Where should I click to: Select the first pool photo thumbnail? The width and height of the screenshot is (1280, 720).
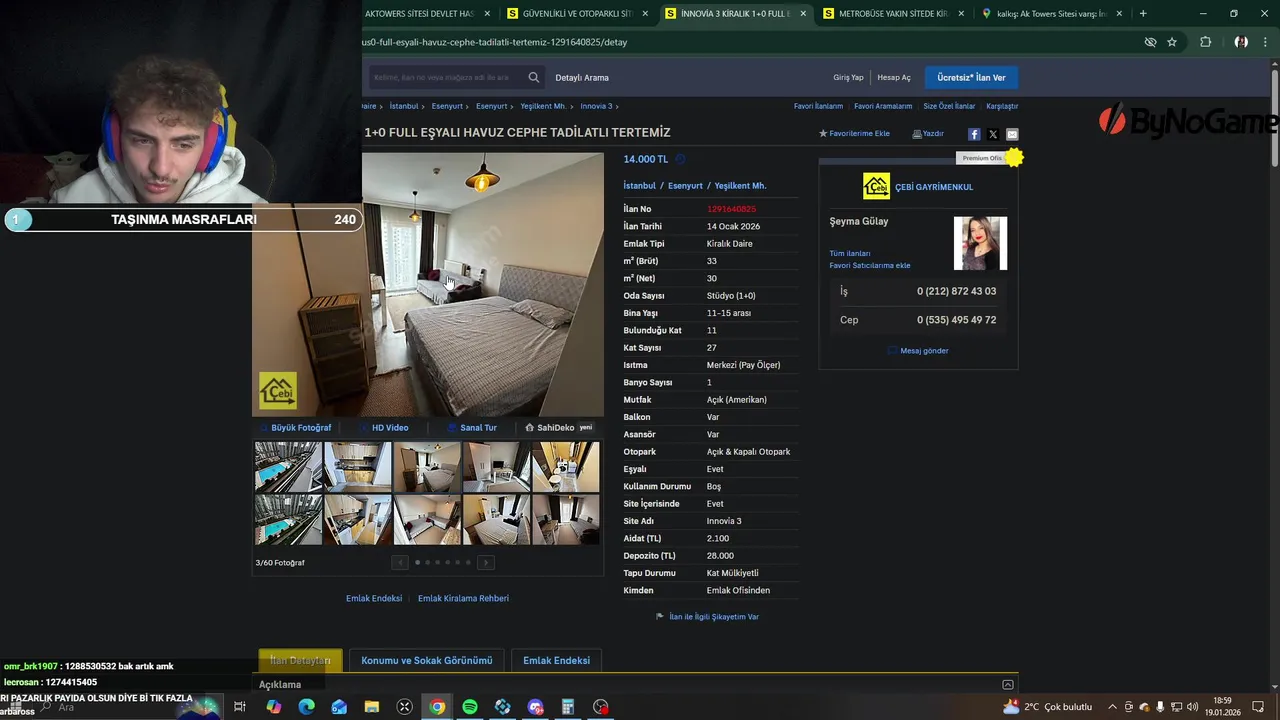(288, 467)
